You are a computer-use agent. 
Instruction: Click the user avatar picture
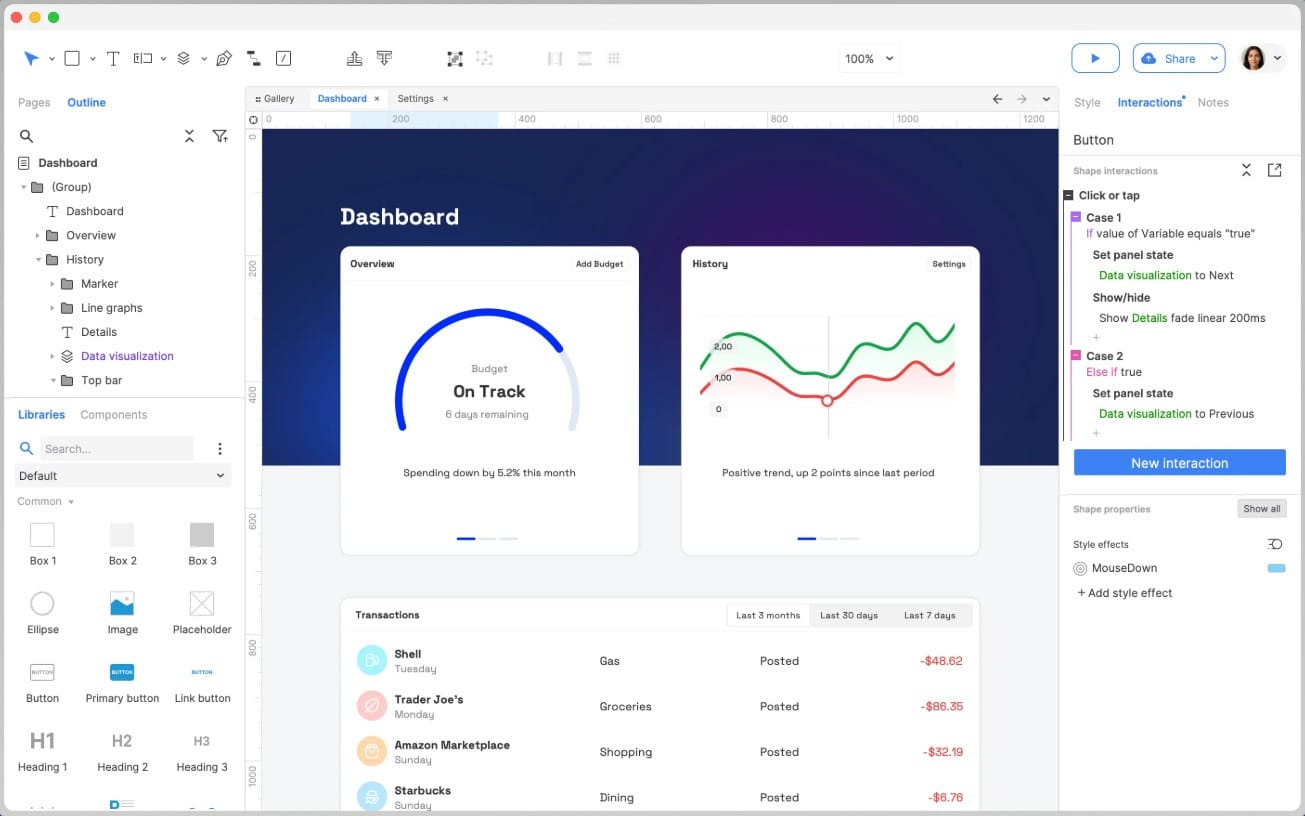pyautogui.click(x=1253, y=58)
